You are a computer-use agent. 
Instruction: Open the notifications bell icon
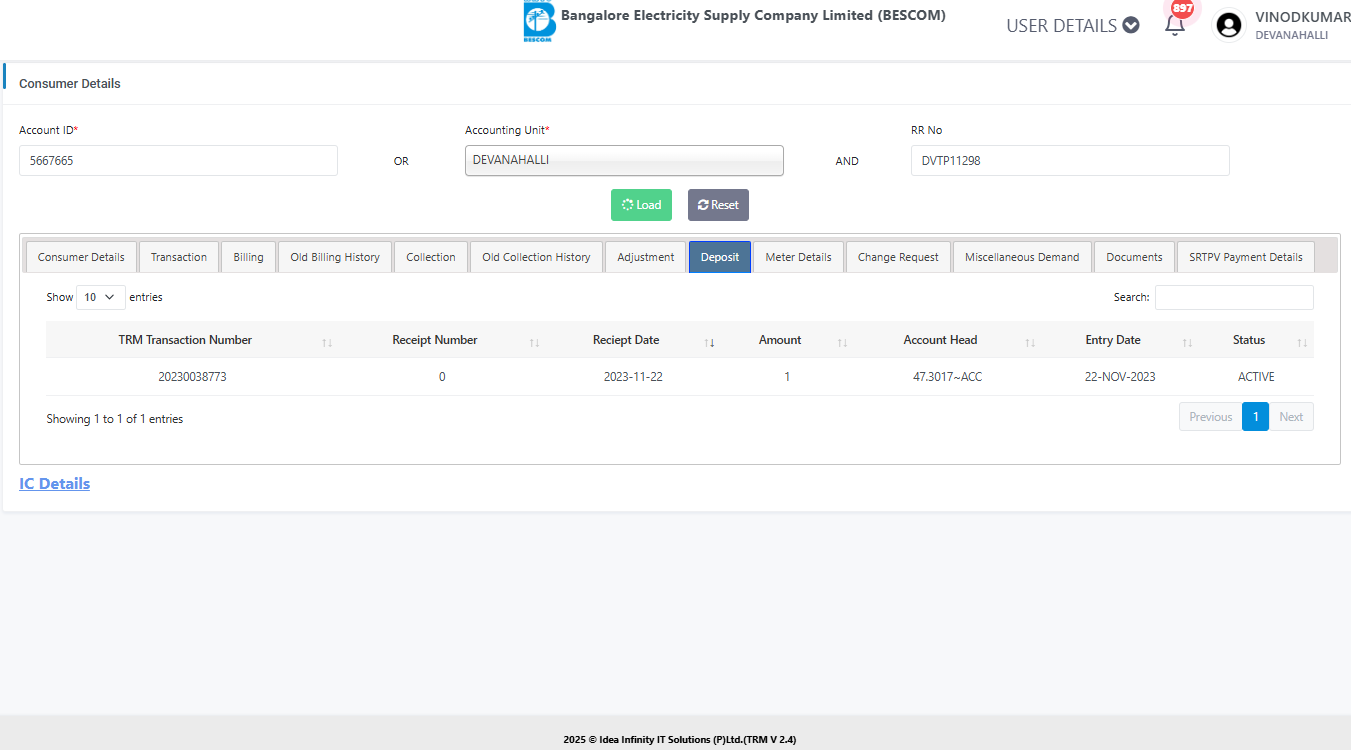pyautogui.click(x=1175, y=26)
